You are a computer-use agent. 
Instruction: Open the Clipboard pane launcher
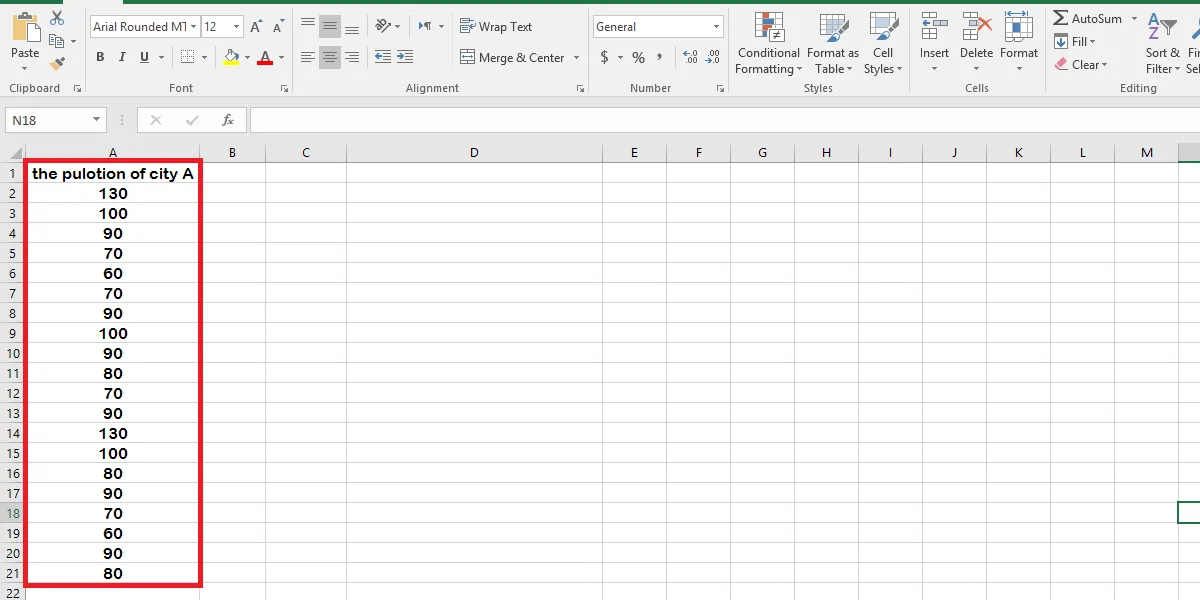pyautogui.click(x=76, y=89)
